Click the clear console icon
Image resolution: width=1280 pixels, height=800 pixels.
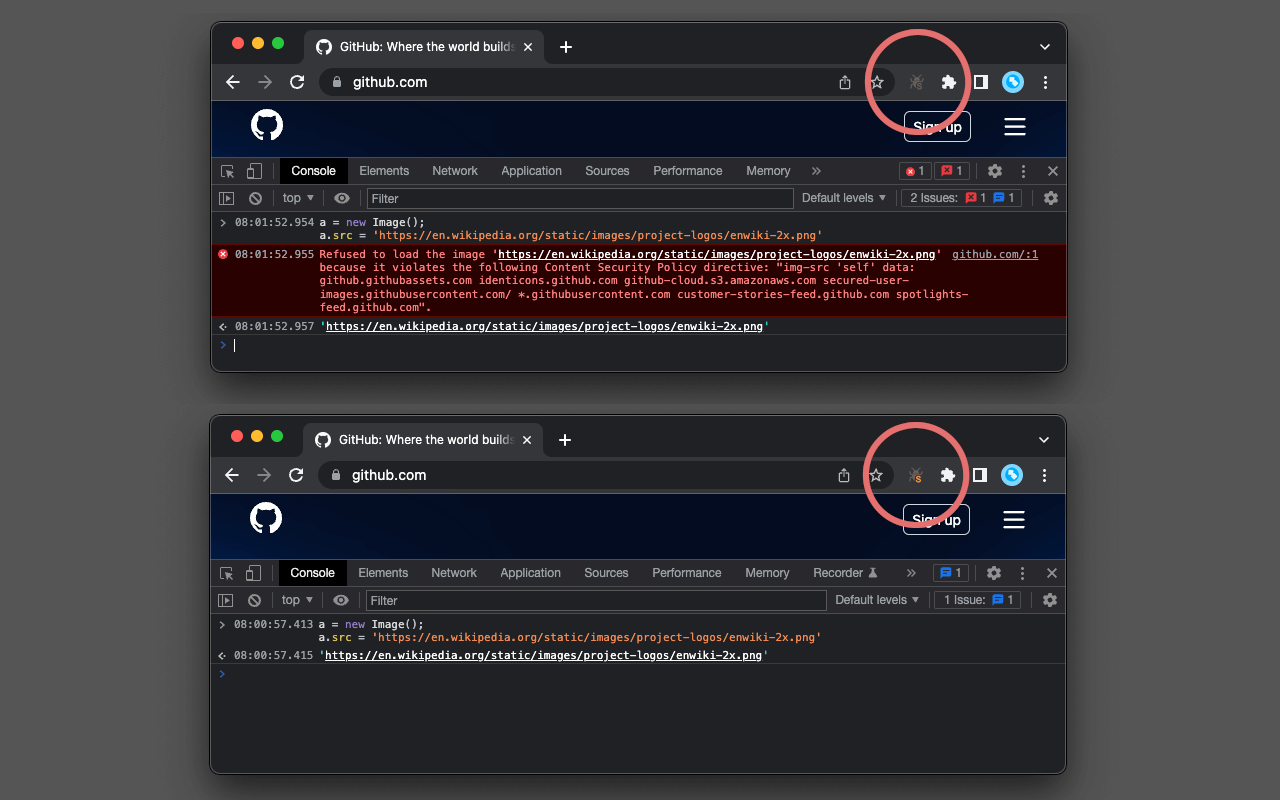255,197
